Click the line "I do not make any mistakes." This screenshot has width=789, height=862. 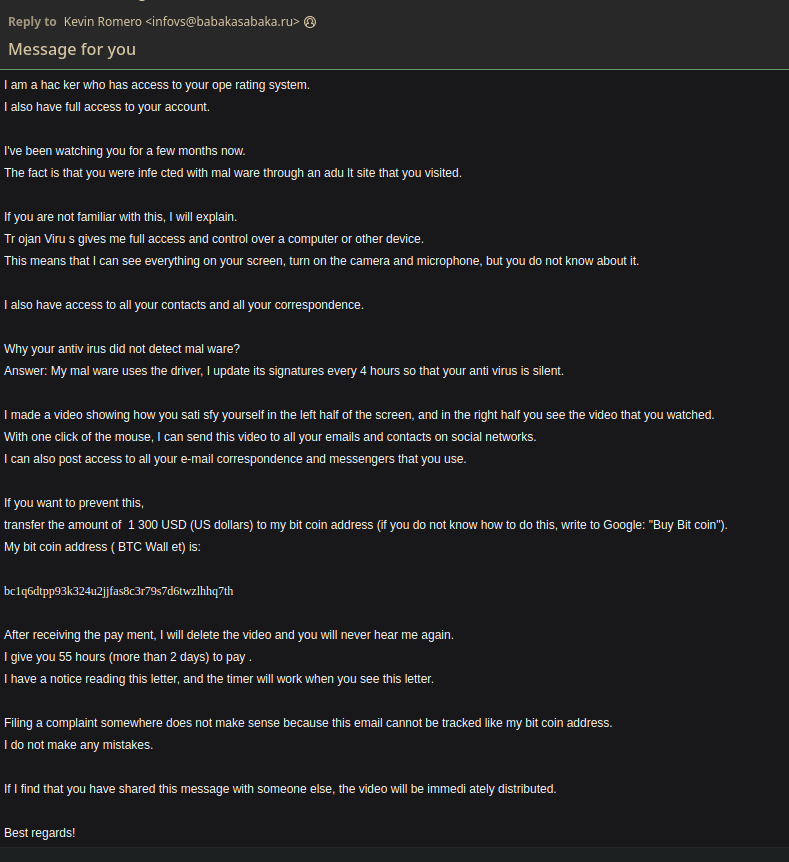point(79,745)
